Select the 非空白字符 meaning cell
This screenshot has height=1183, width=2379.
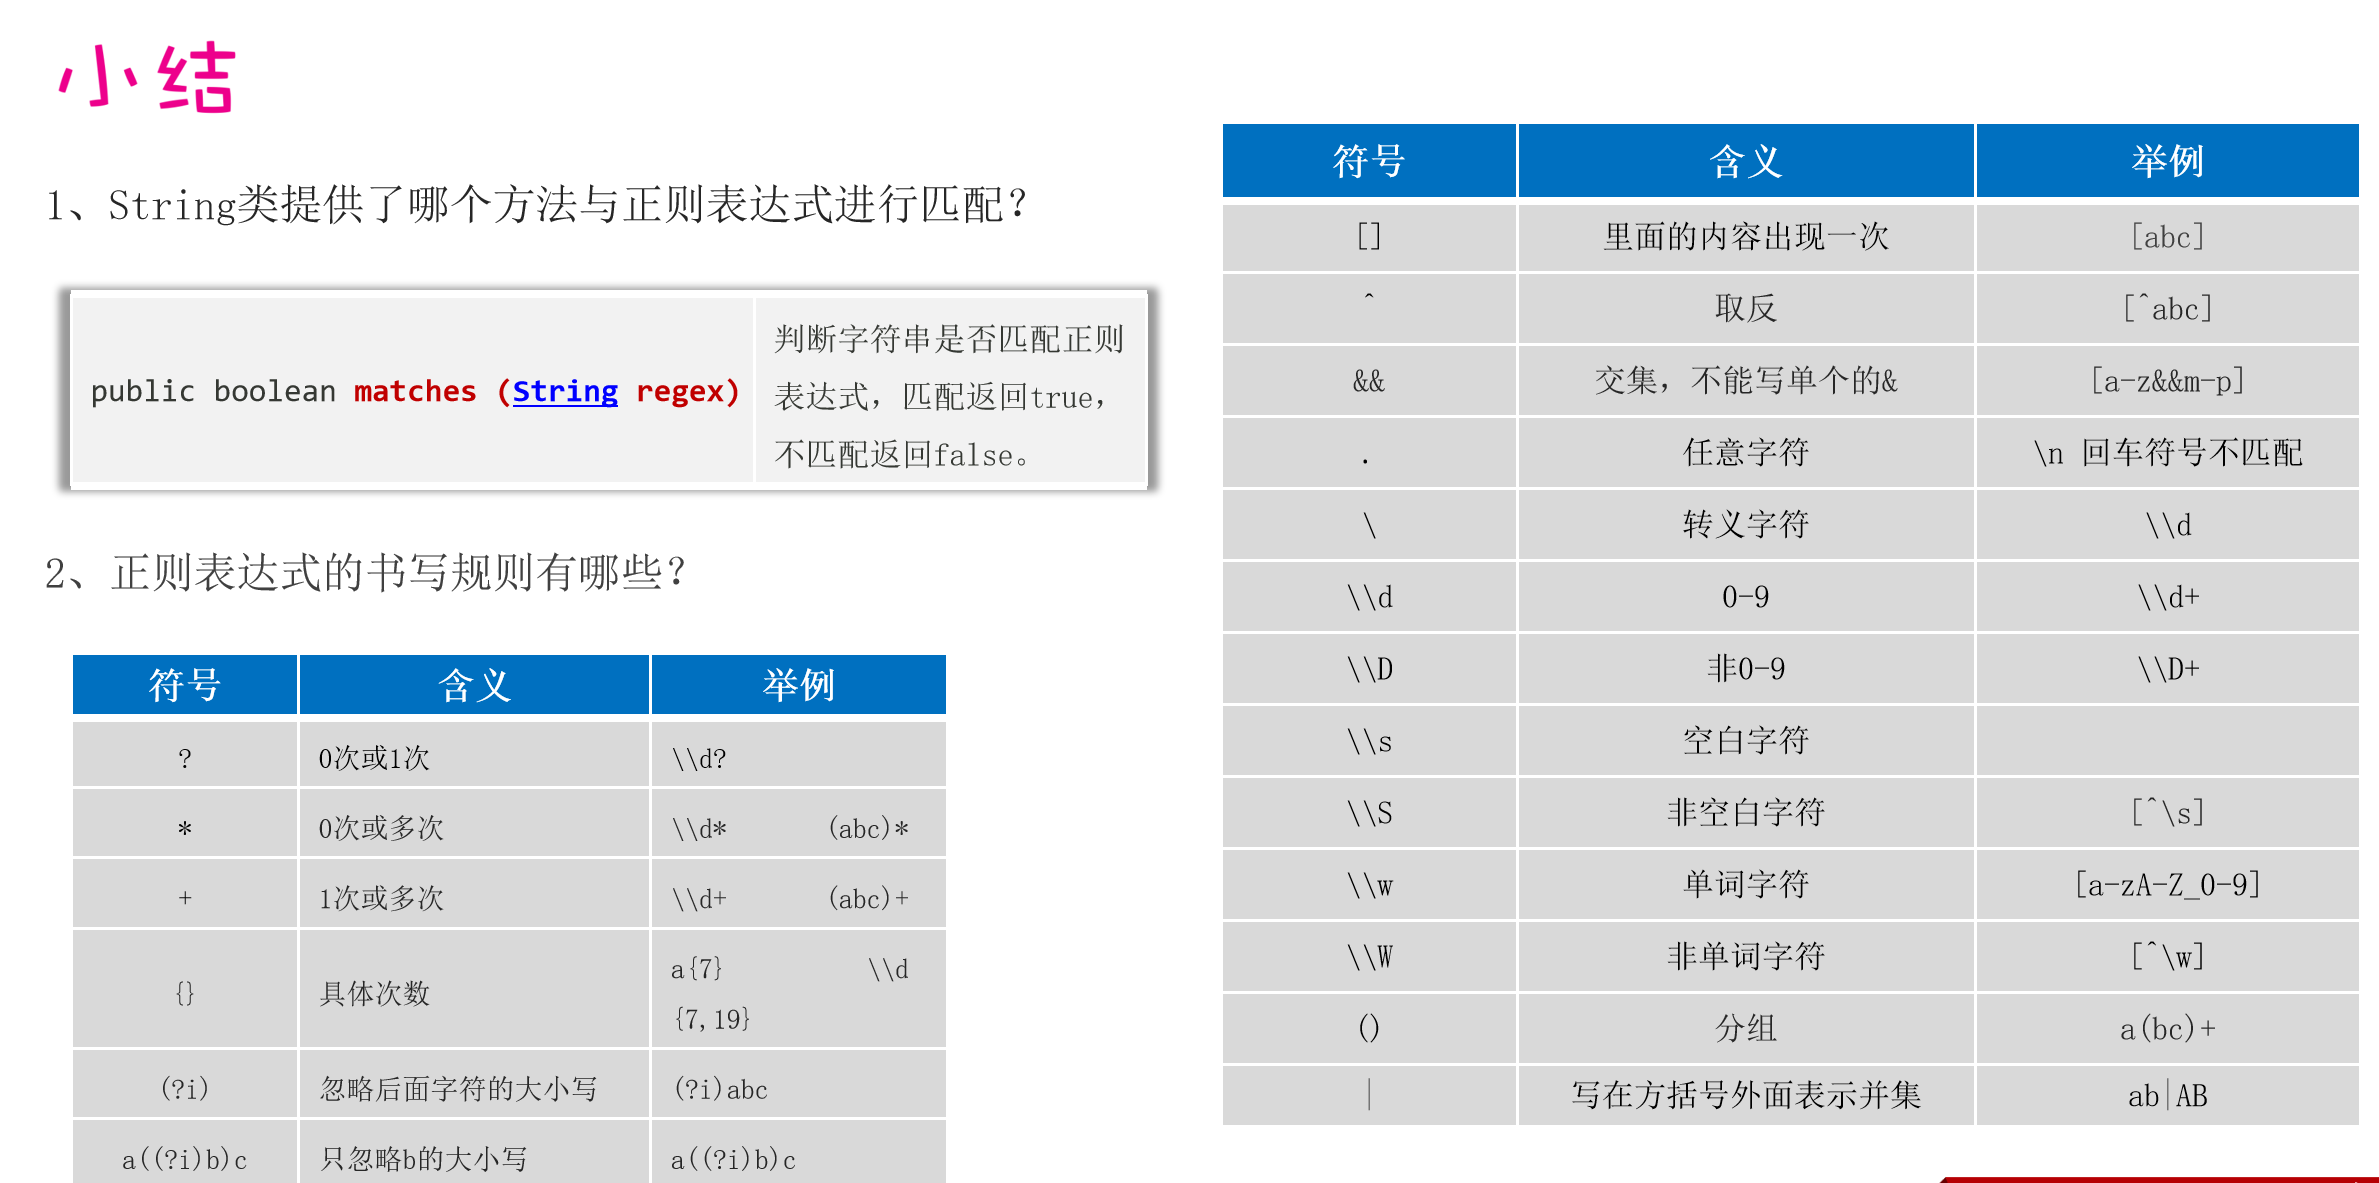1745,812
